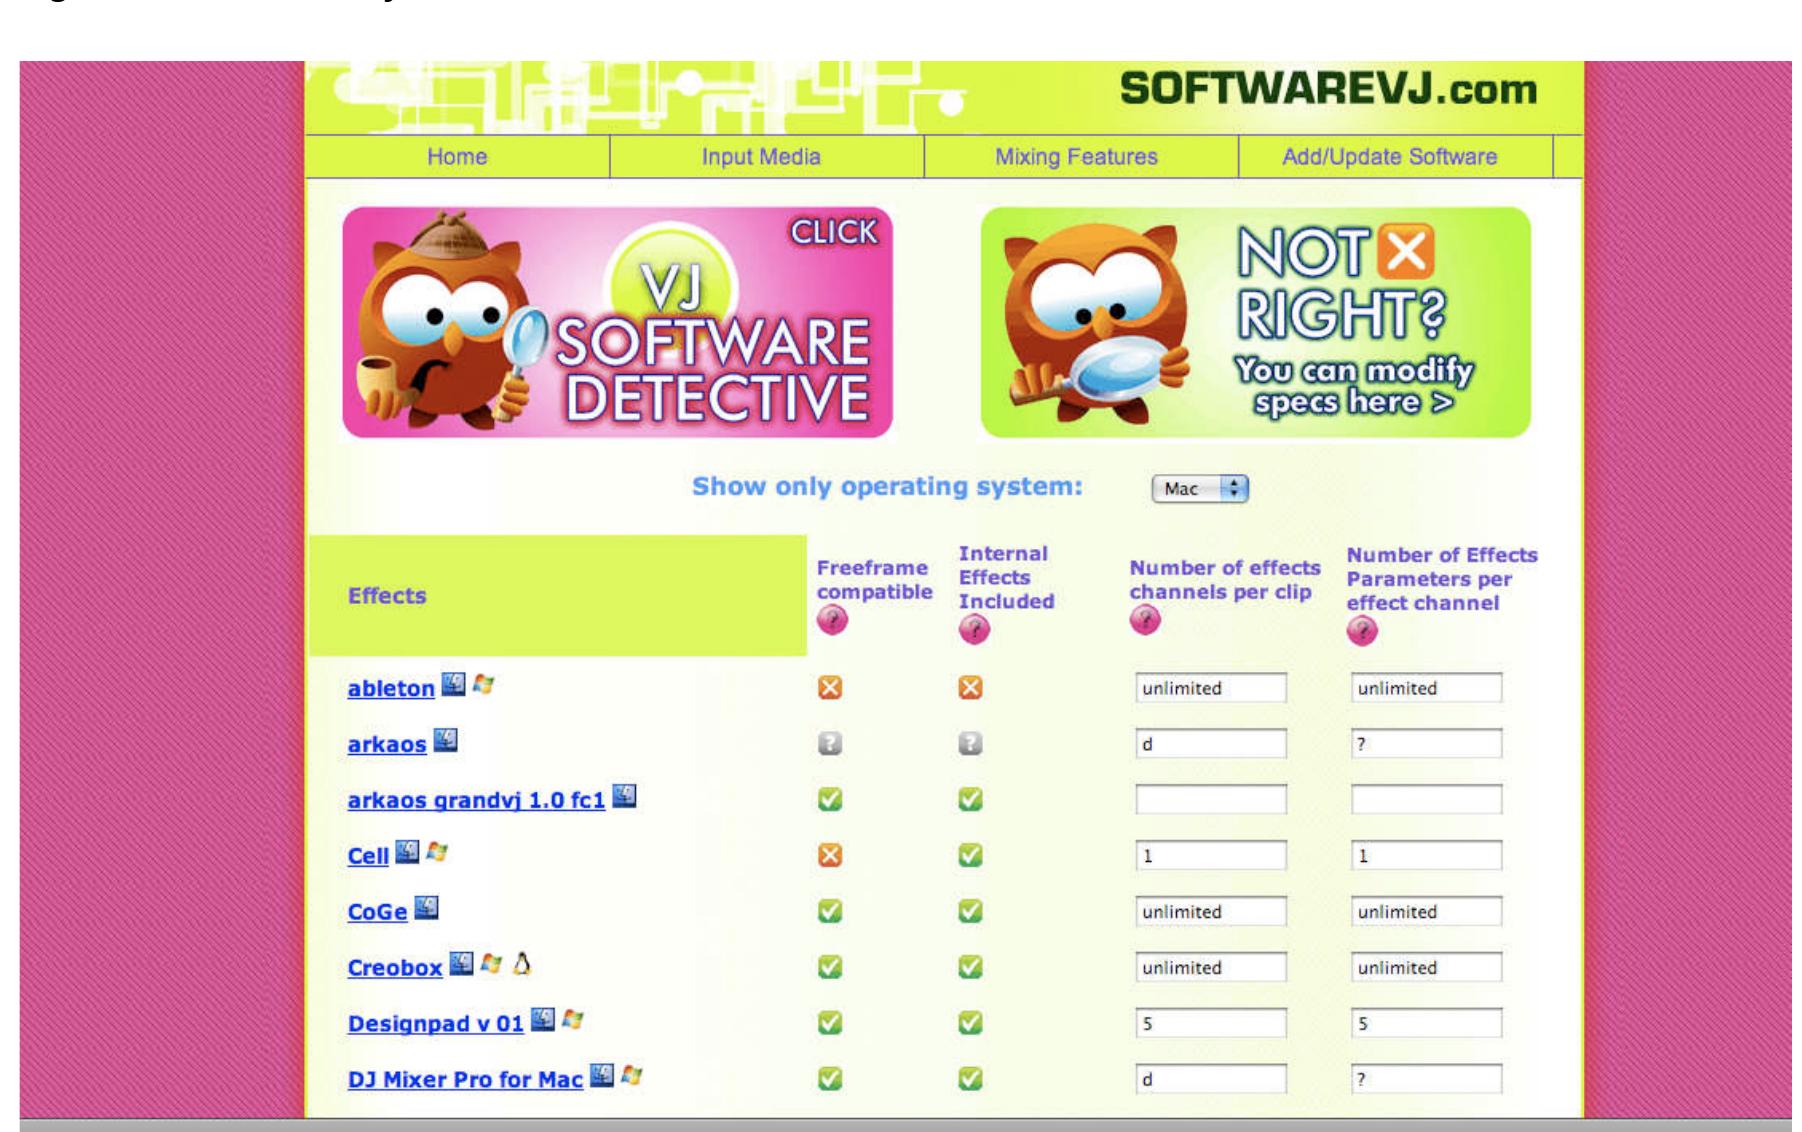The width and height of the screenshot is (1802, 1132).
Task: Click ableton effects parameters per channel field
Action: [x=1426, y=688]
